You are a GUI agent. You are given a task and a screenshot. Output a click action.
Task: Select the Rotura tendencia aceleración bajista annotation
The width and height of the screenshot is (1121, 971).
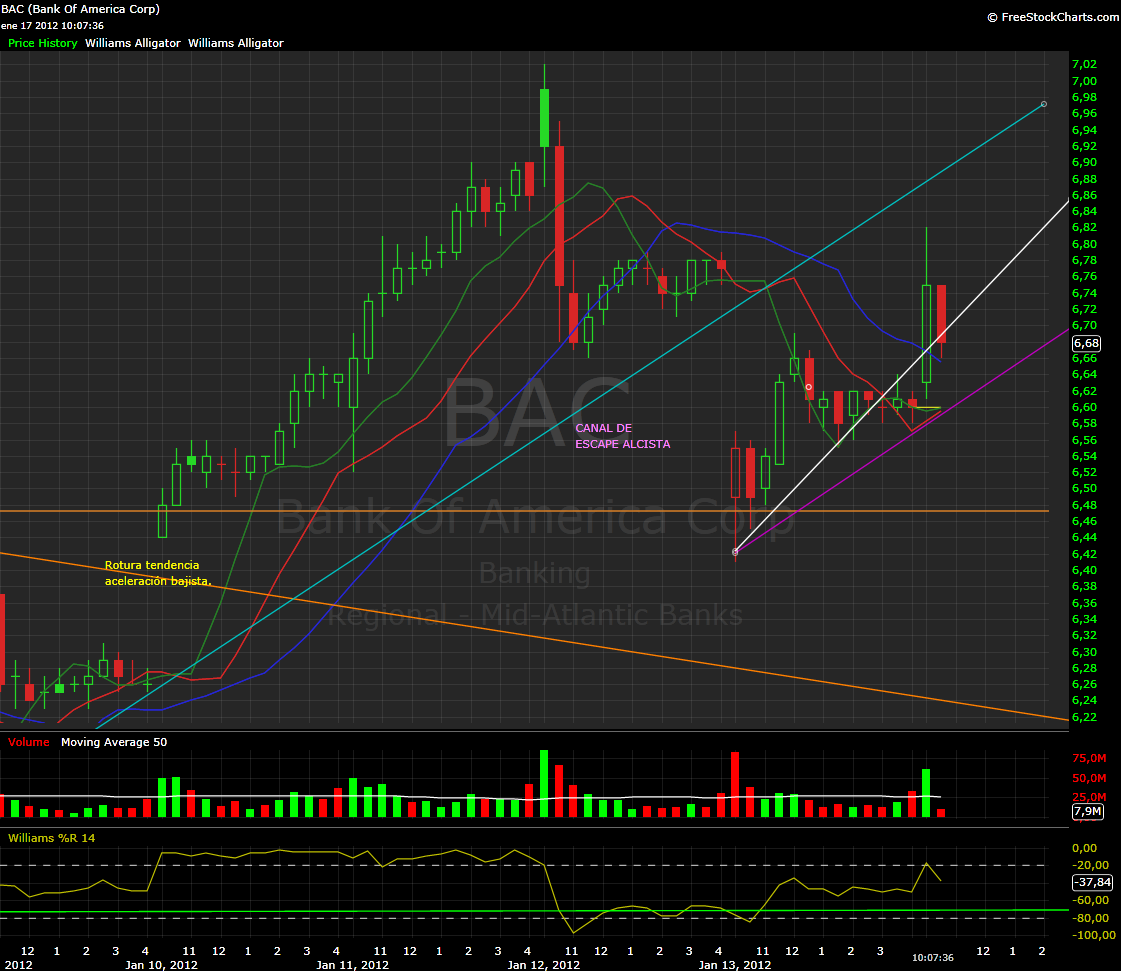click(x=158, y=573)
